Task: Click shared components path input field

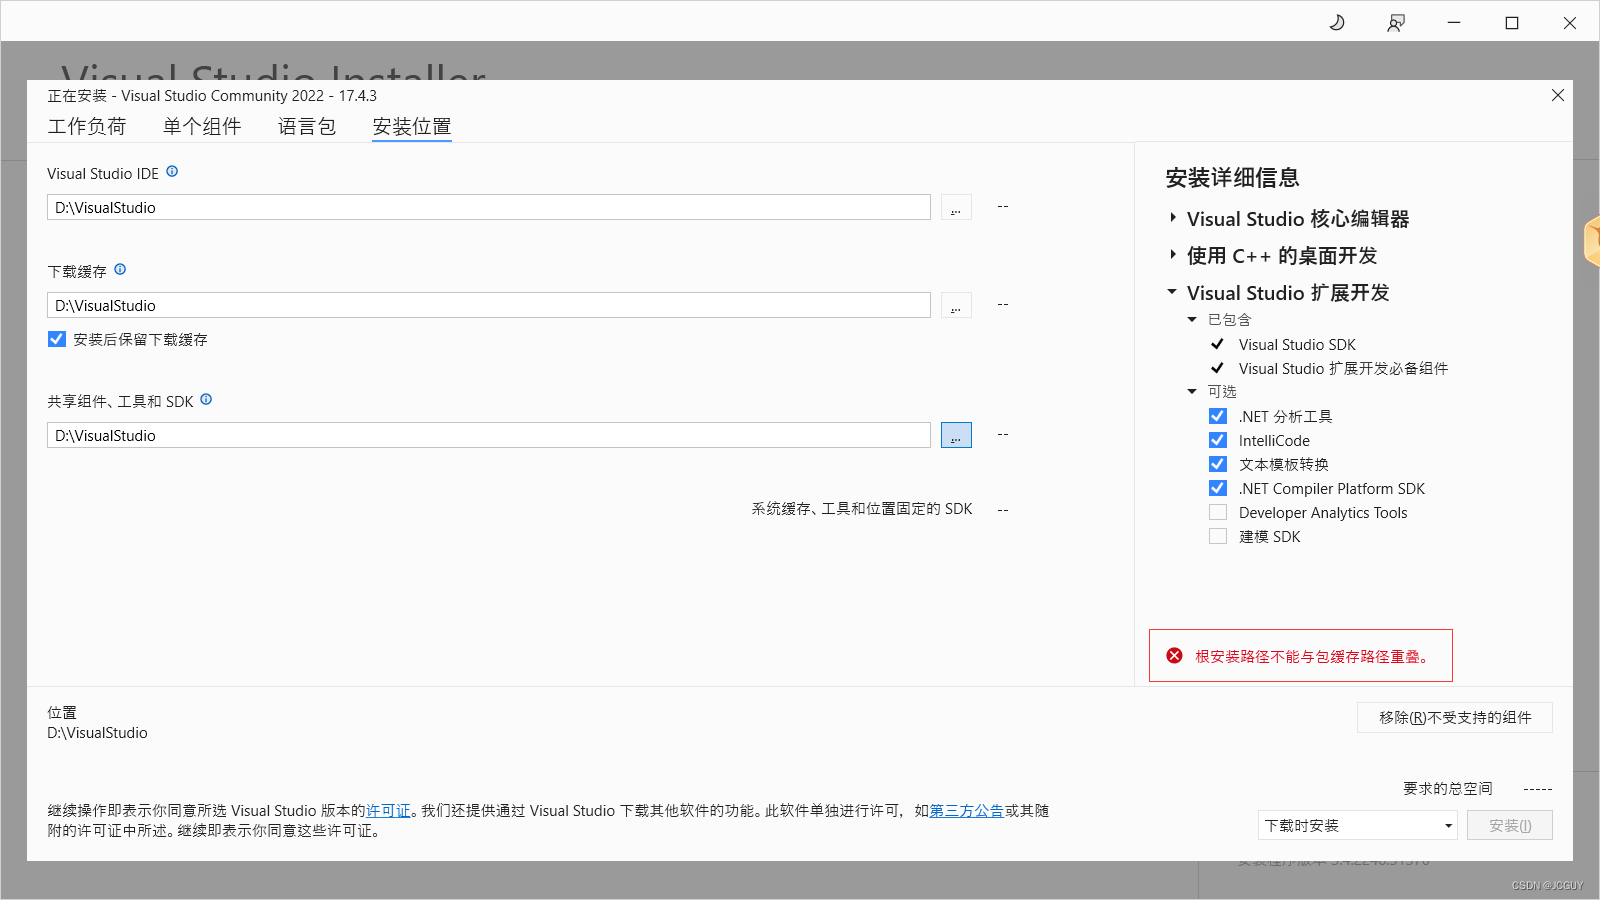Action: [489, 435]
